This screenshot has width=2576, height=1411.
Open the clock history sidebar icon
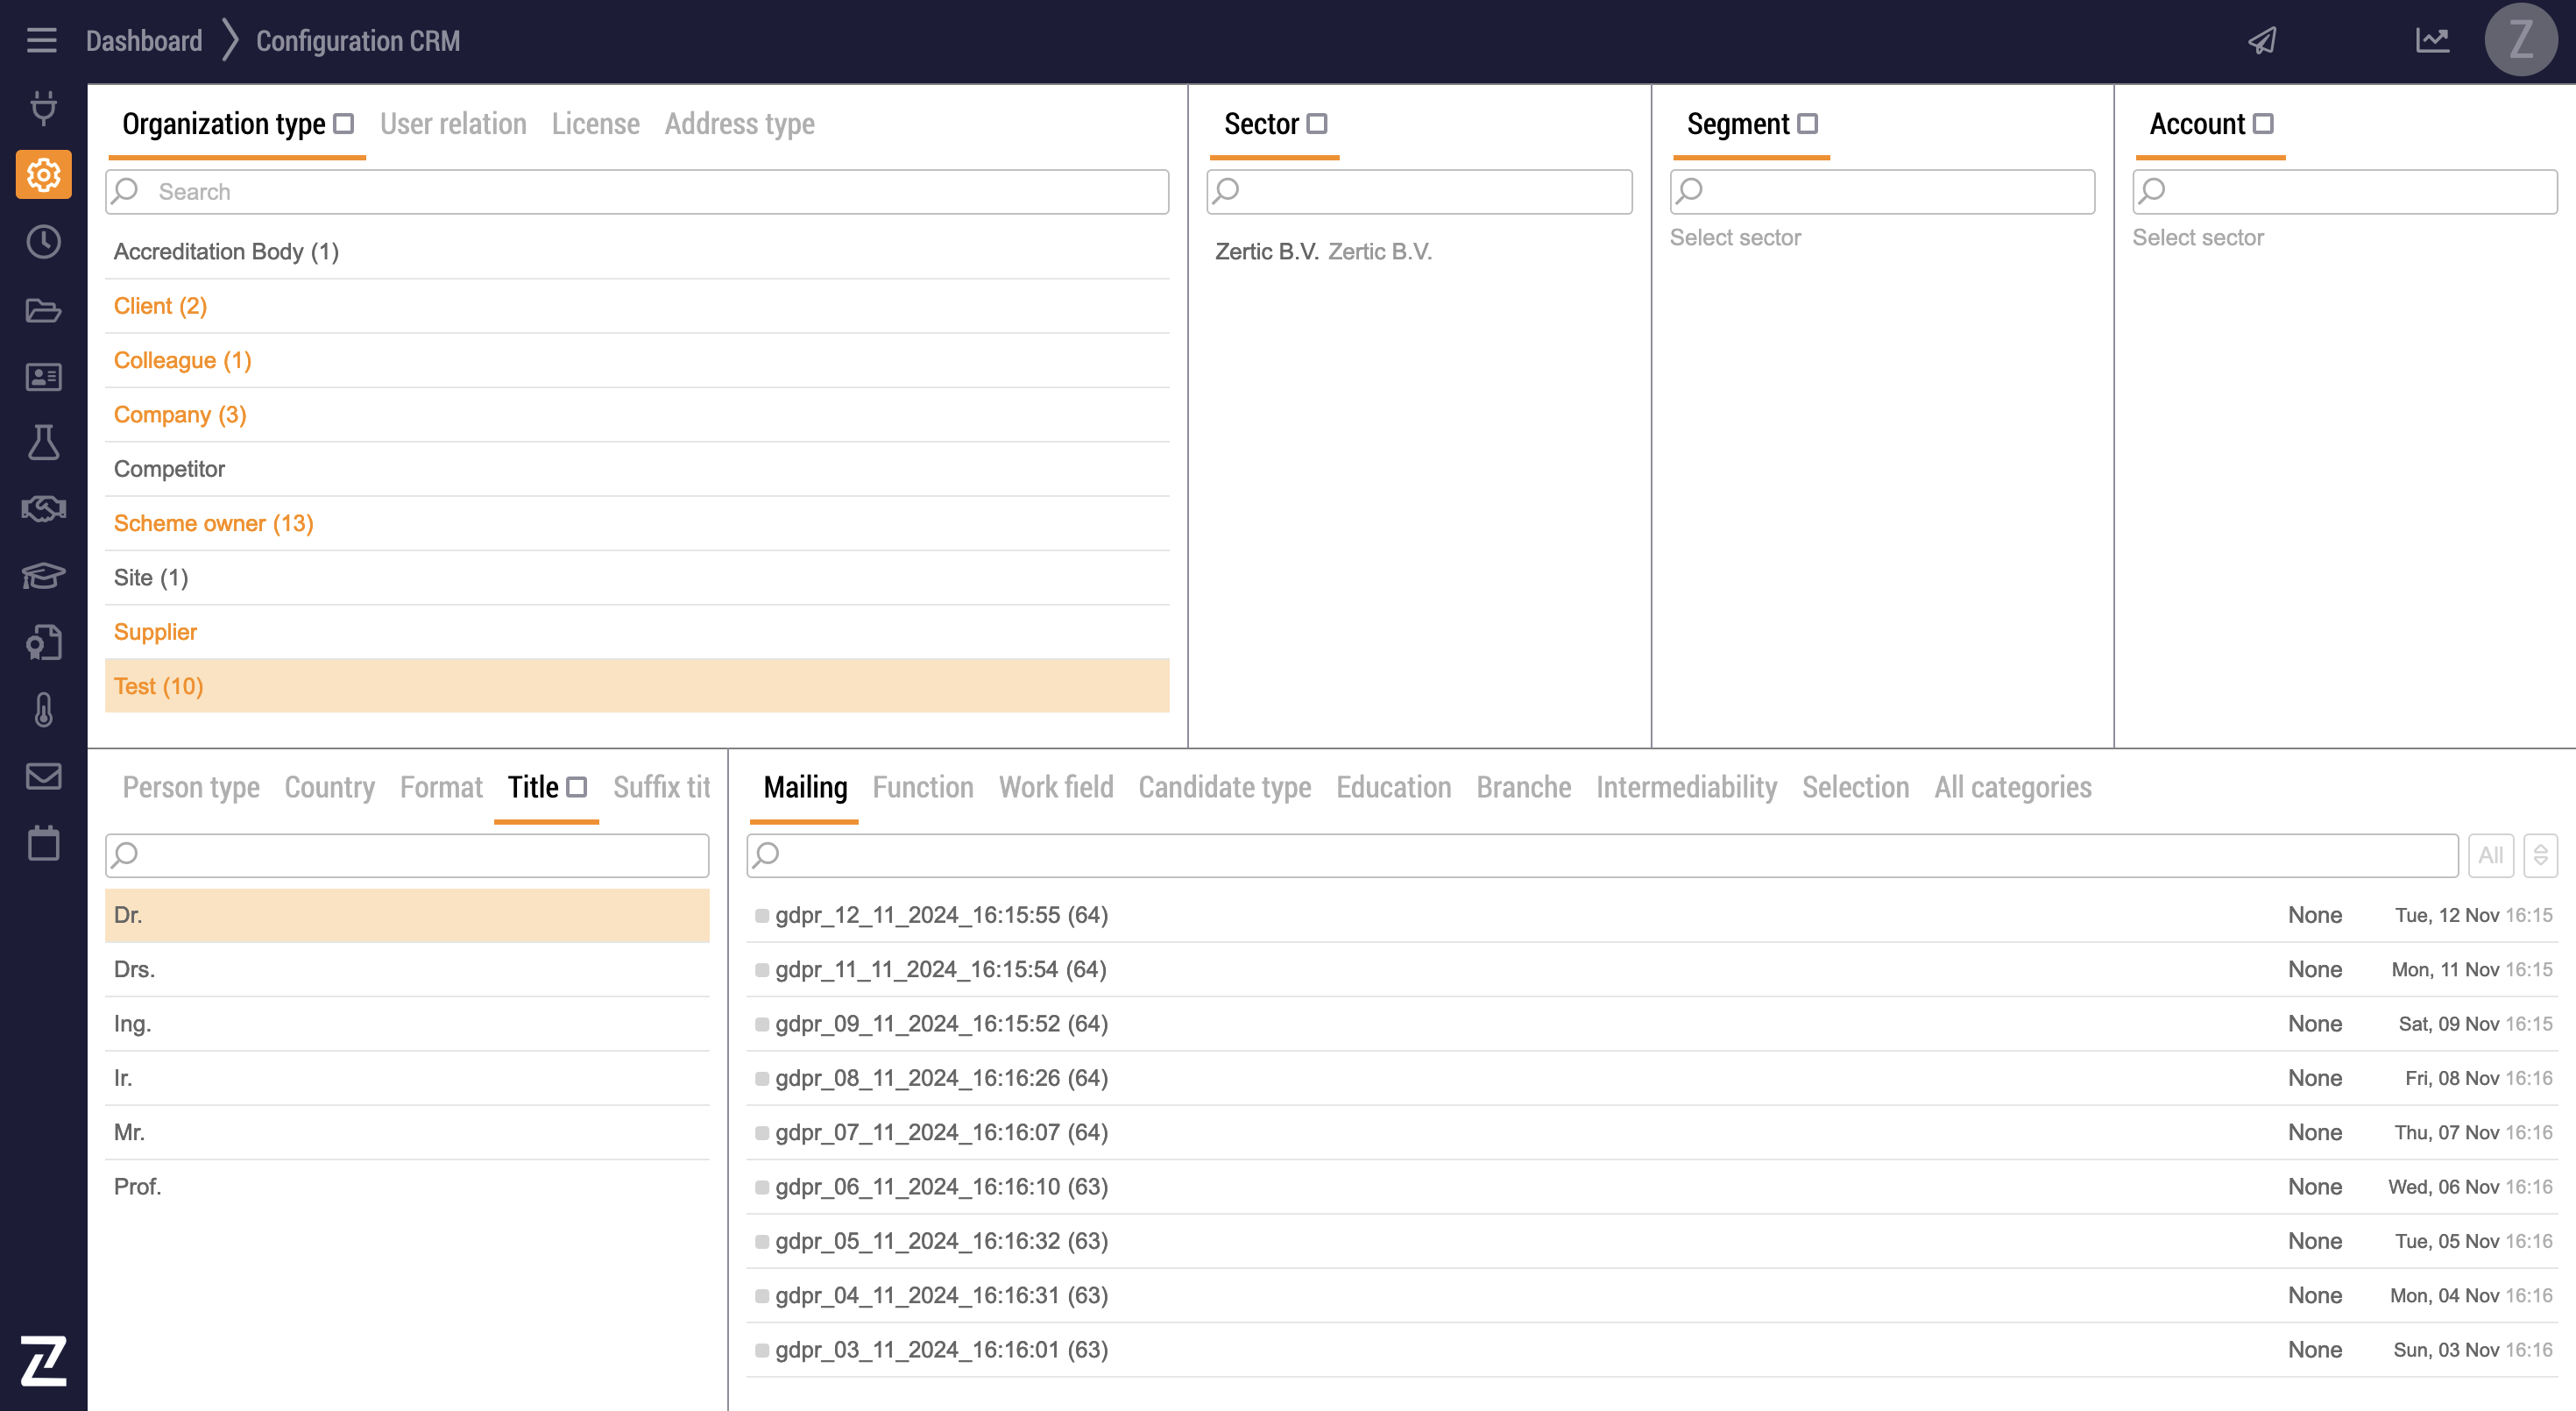43,242
